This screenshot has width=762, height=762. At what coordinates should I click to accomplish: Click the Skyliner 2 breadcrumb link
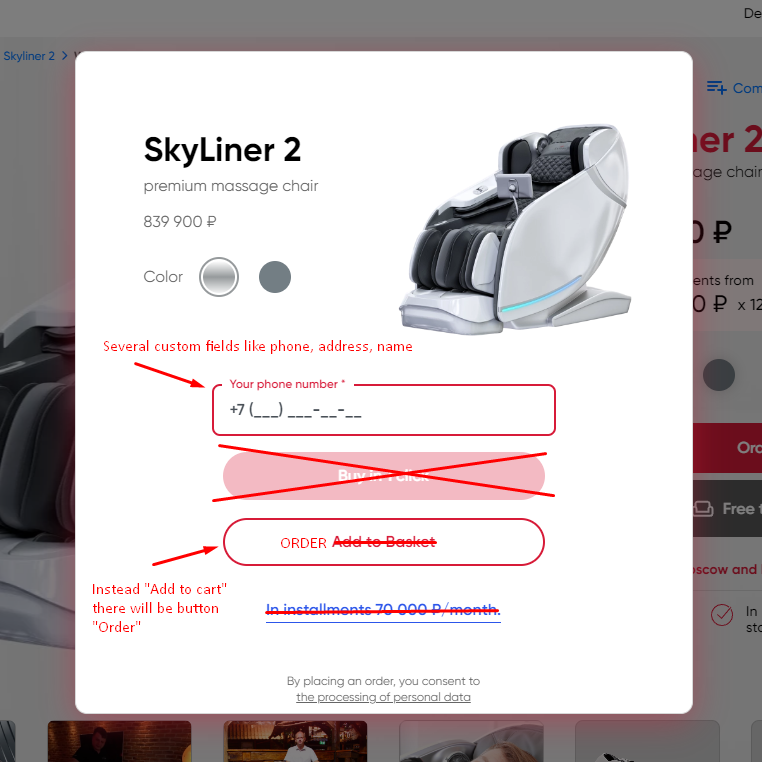[x=29, y=56]
